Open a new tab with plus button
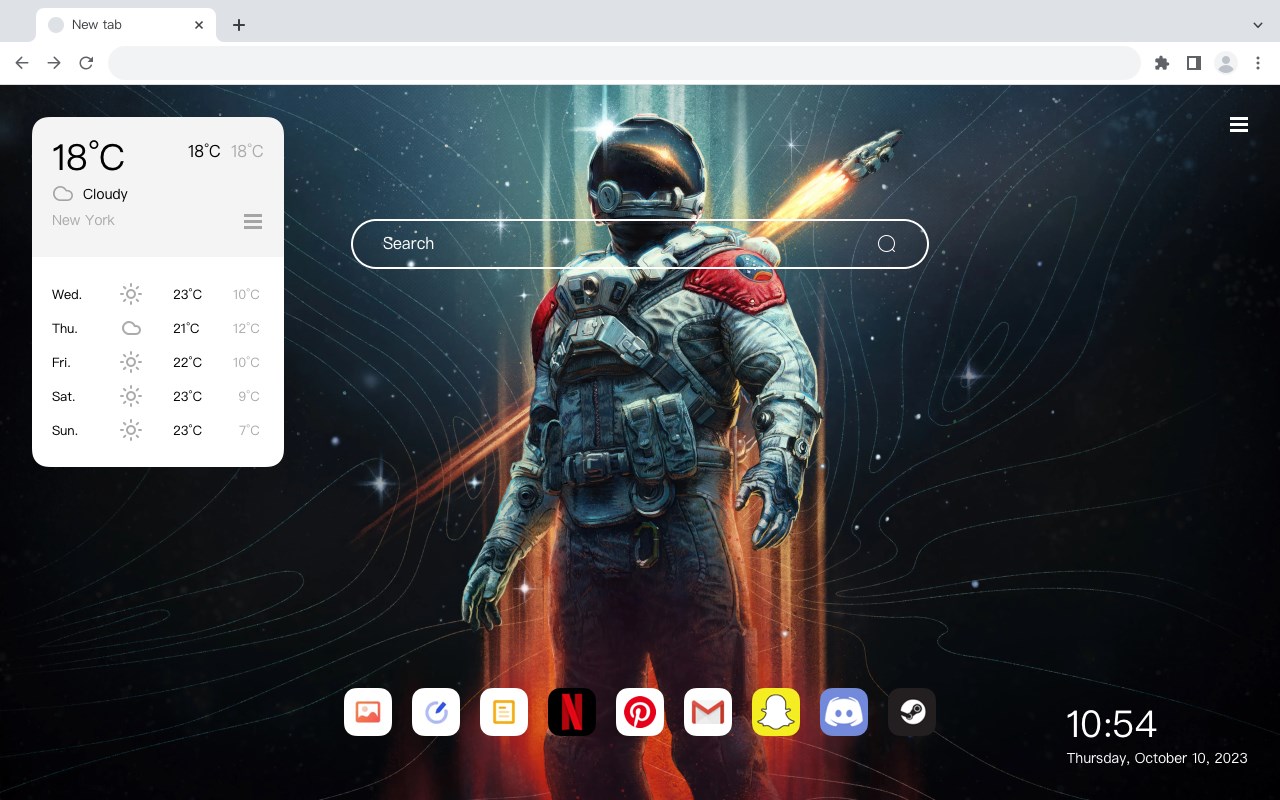This screenshot has height=800, width=1280. [x=238, y=25]
